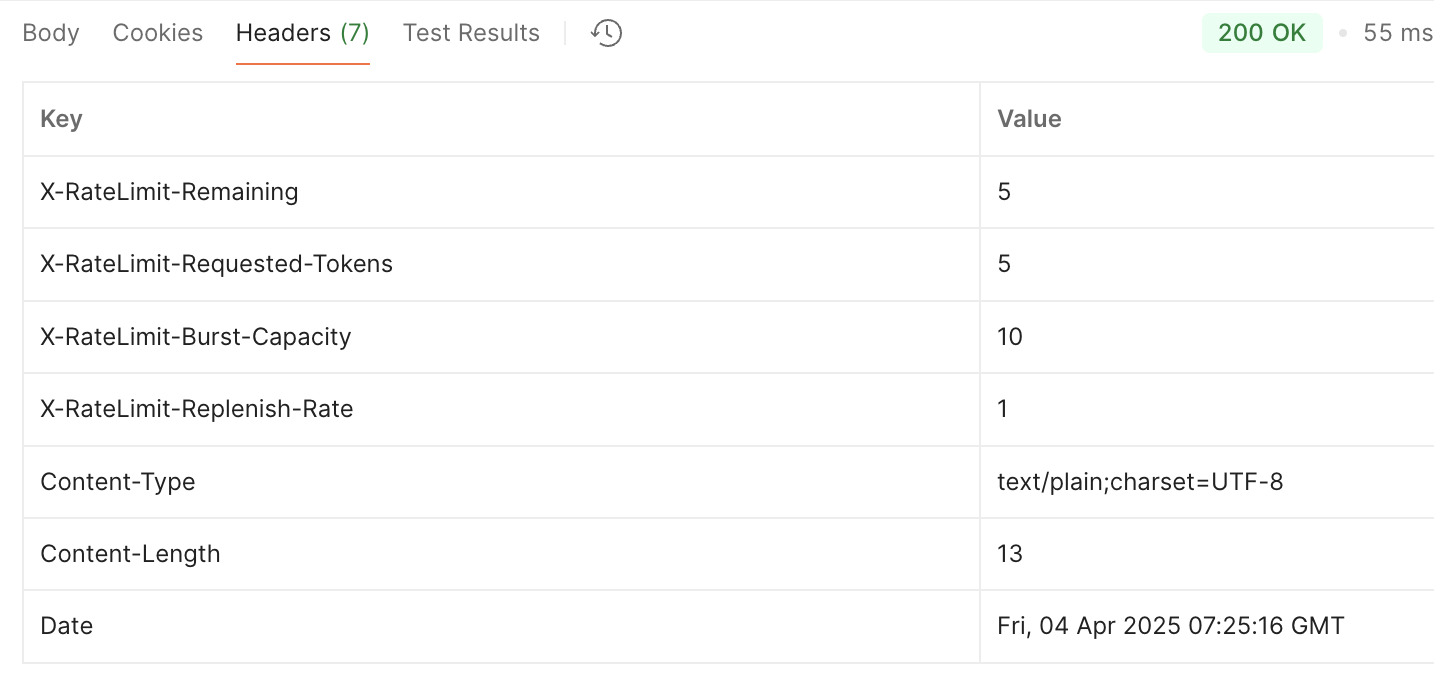Click the 55 ms response time
The height and width of the screenshot is (692, 1434).
tap(1397, 33)
